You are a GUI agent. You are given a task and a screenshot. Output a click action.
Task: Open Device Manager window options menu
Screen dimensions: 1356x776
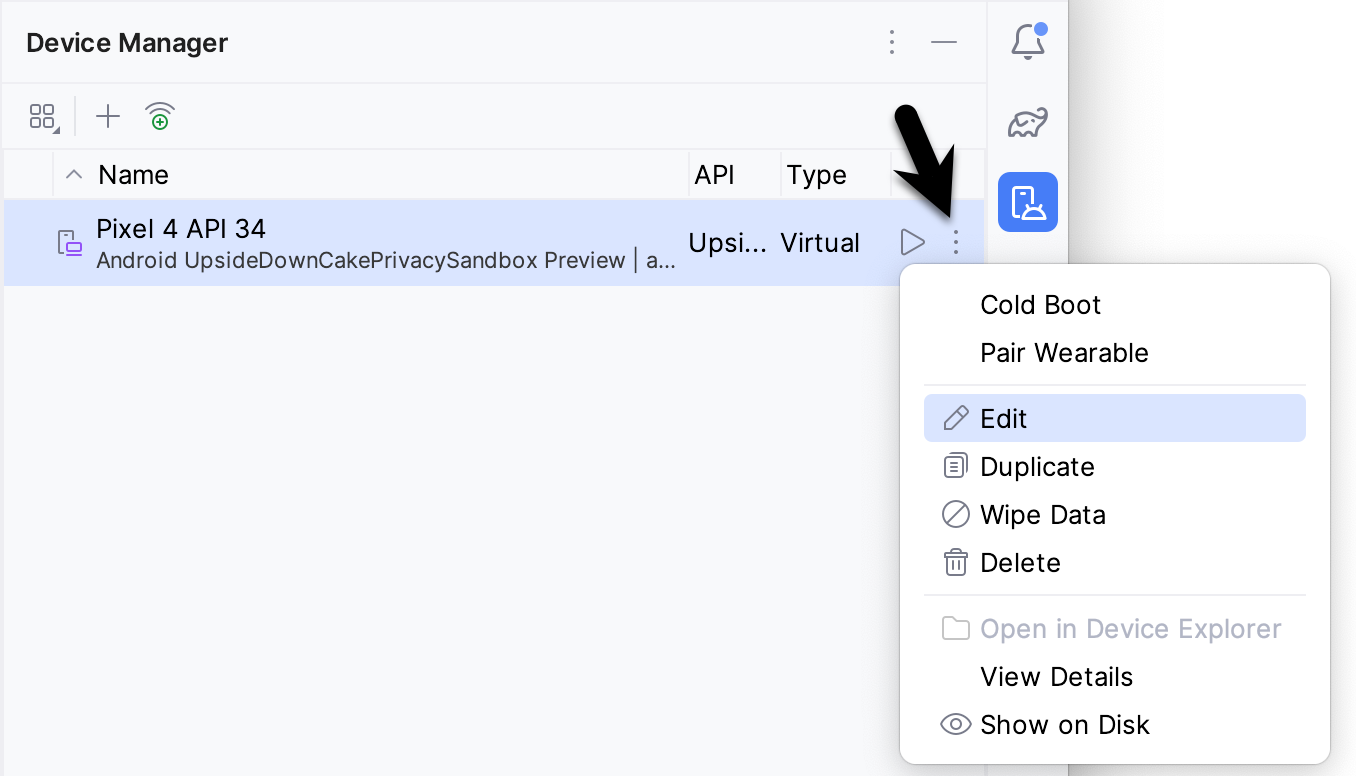892,42
